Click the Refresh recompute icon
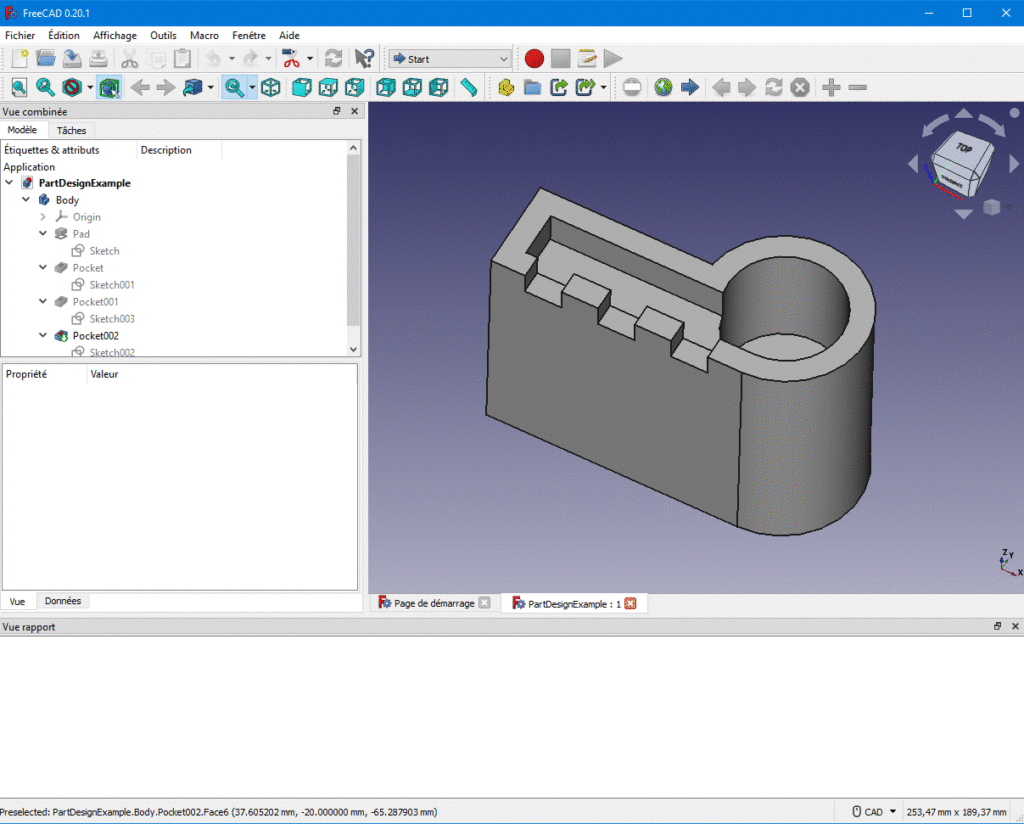 pos(334,59)
